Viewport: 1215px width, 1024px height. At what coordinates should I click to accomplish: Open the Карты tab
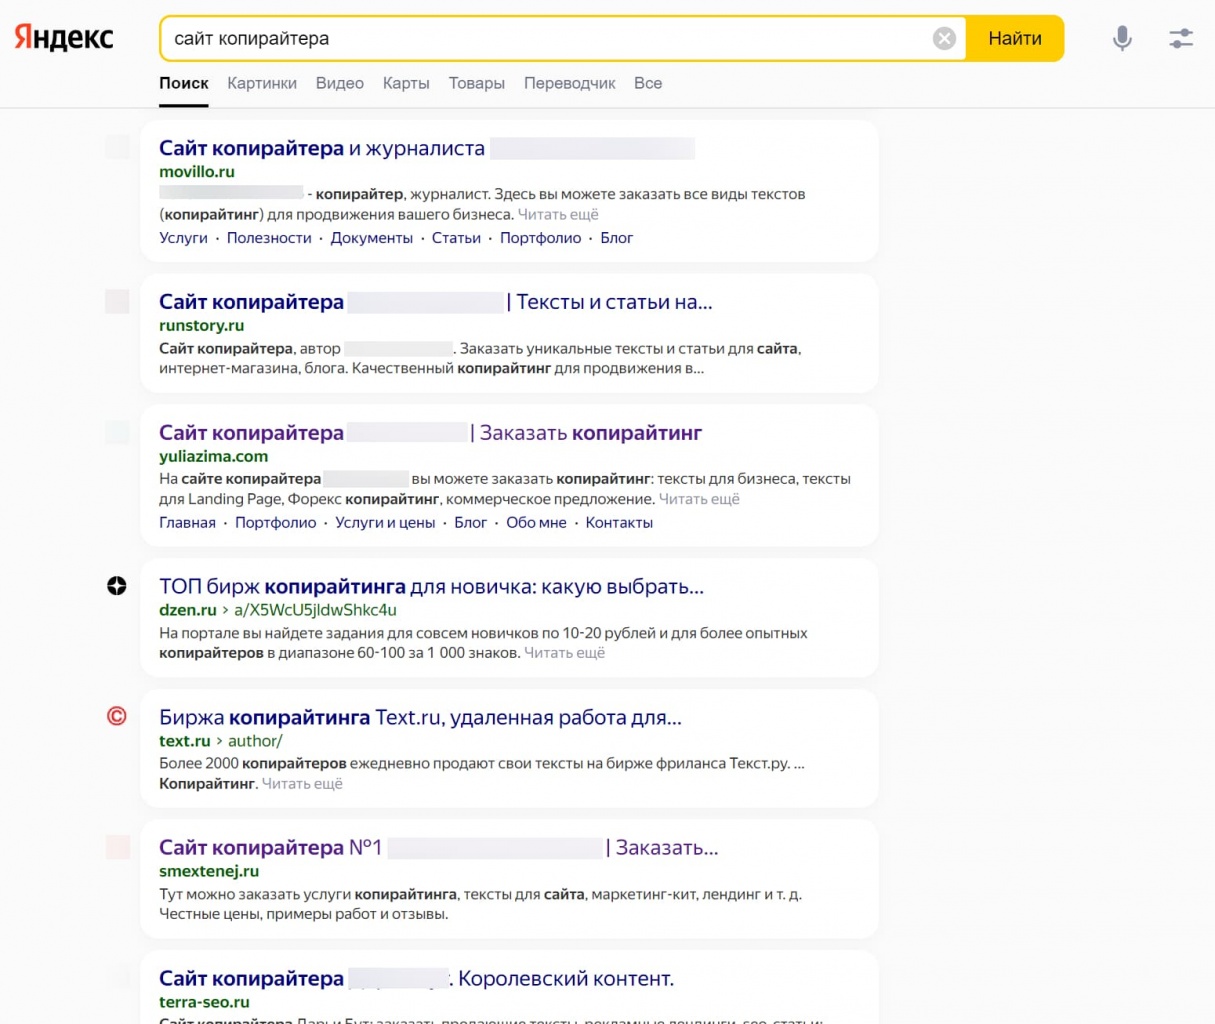click(x=406, y=83)
